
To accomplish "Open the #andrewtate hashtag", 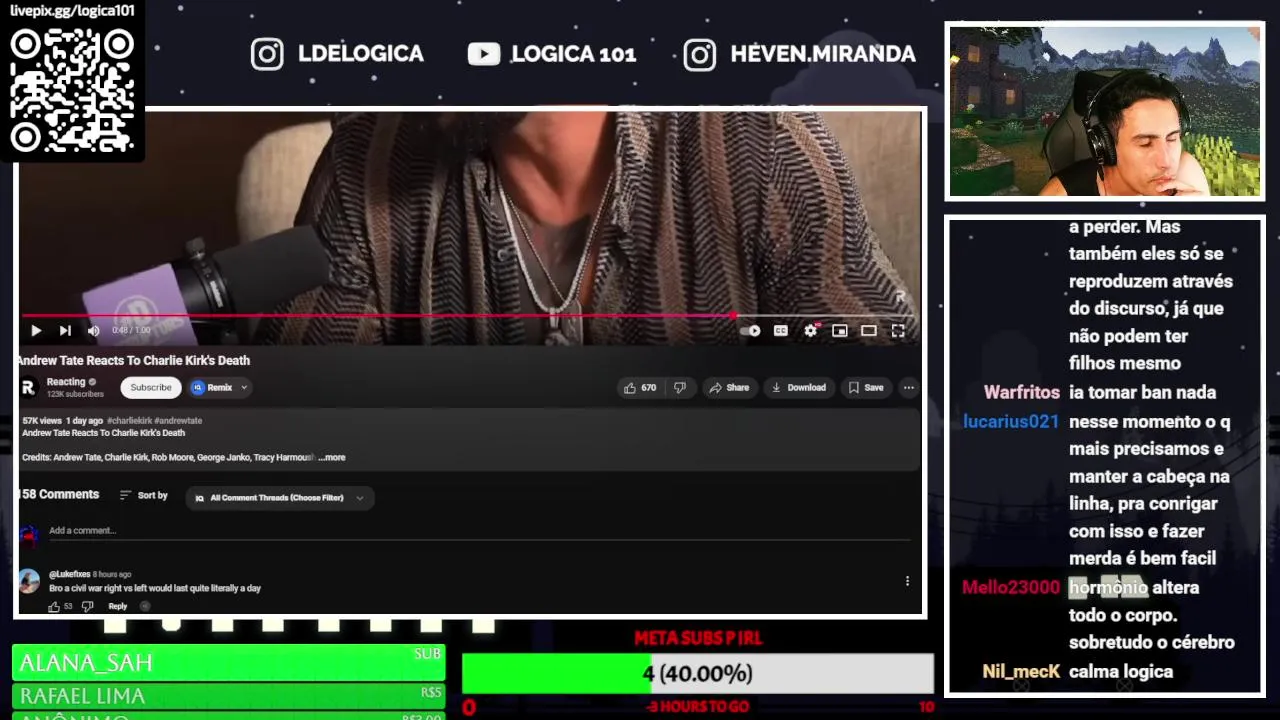I will coord(178,421).
